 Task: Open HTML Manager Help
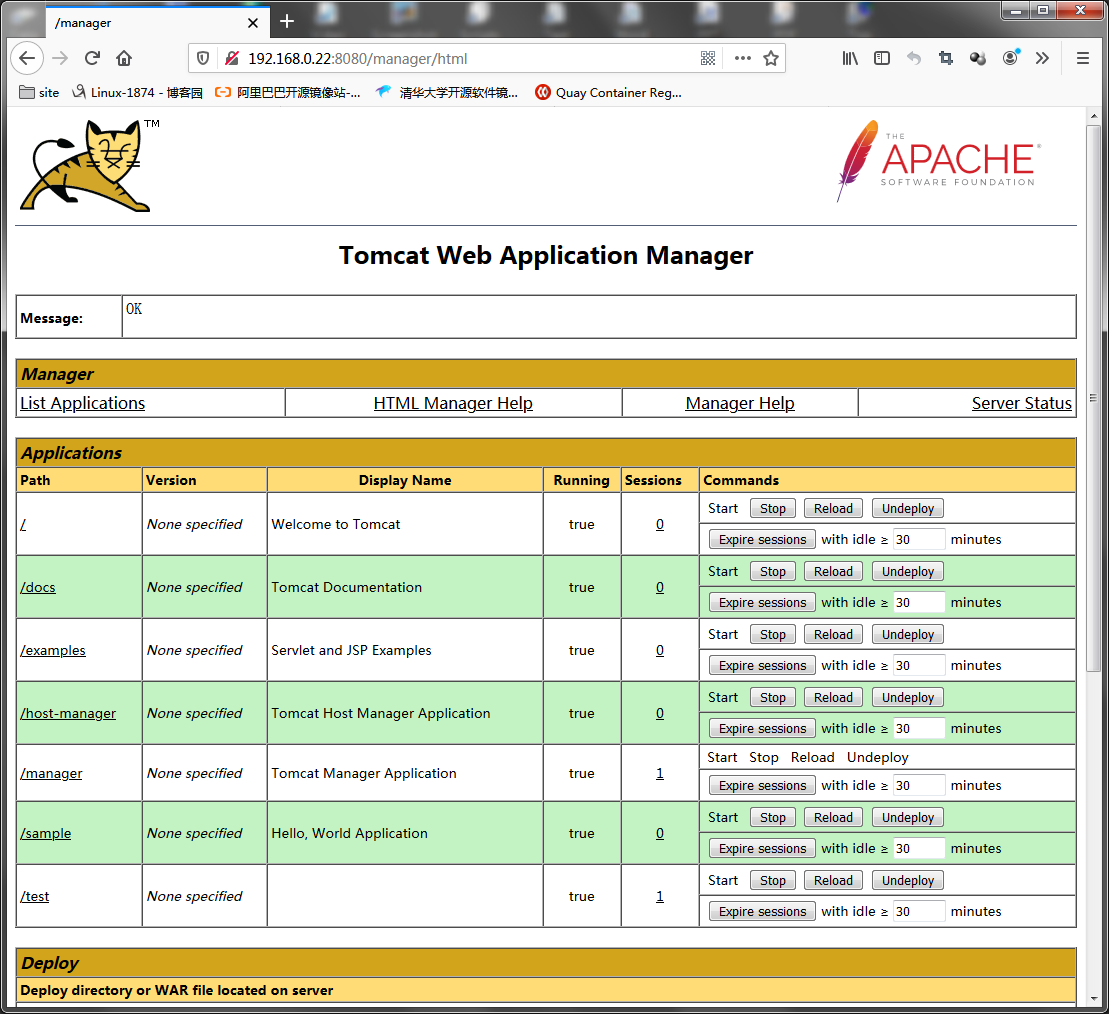(453, 403)
